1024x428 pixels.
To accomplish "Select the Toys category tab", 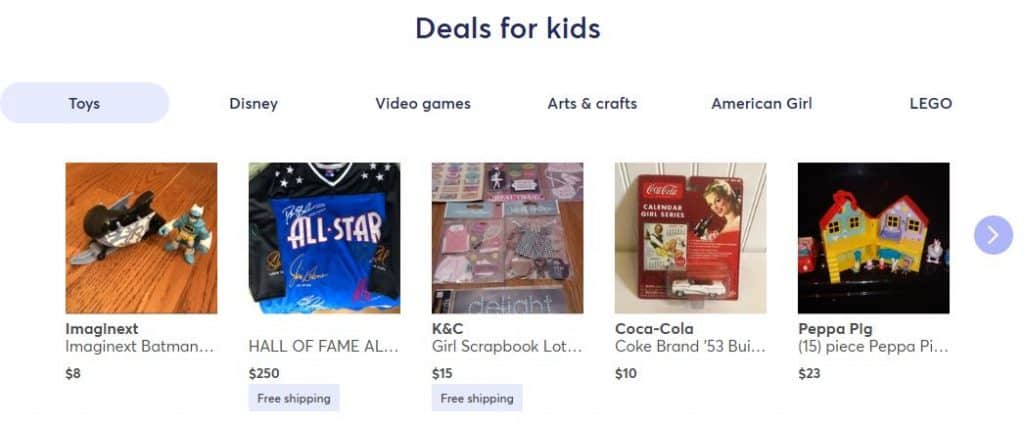I will (84, 103).
